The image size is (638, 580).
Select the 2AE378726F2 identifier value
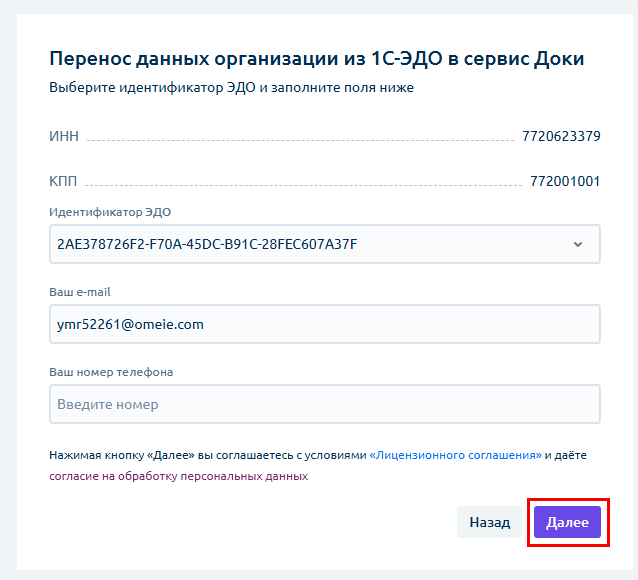(x=207, y=244)
